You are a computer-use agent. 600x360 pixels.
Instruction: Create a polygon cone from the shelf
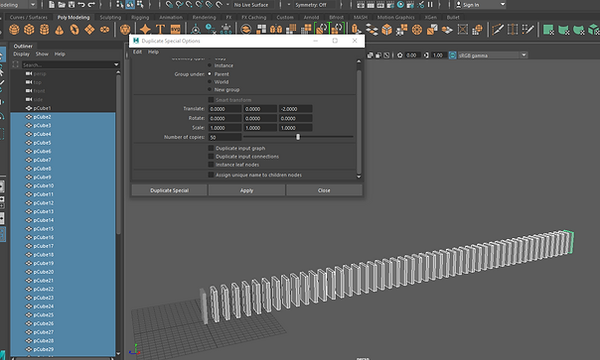pyautogui.click(x=59, y=29)
